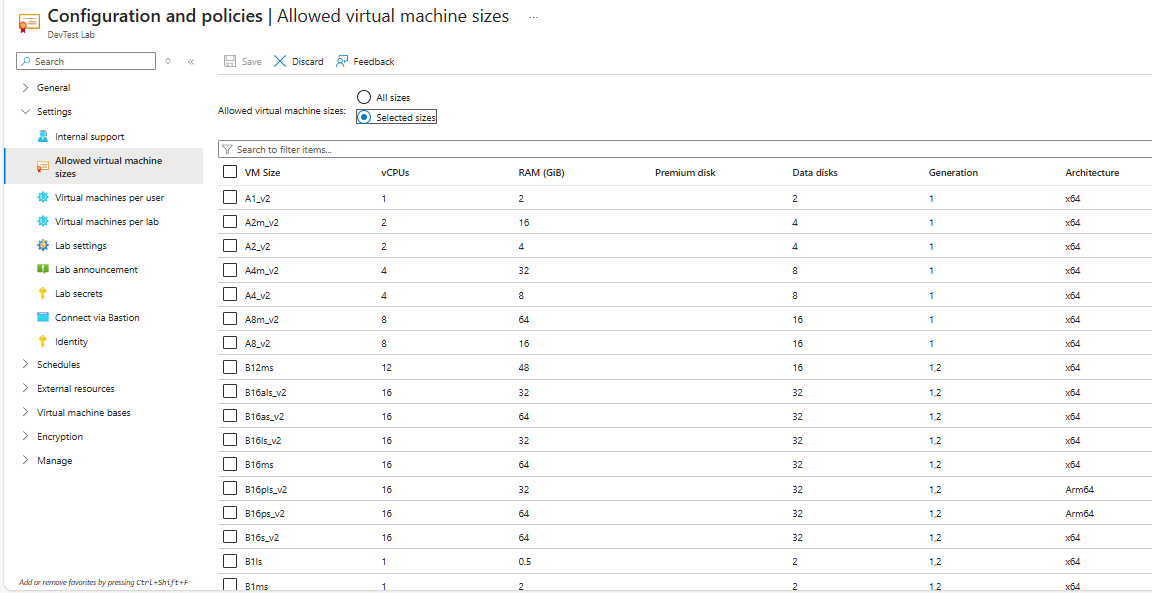
Task: Click the Feedback person icon
Action: (342, 62)
